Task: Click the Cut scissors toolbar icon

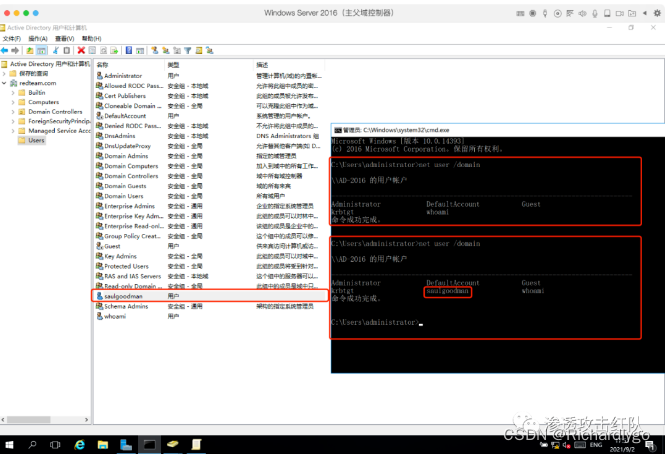Action: (56, 51)
